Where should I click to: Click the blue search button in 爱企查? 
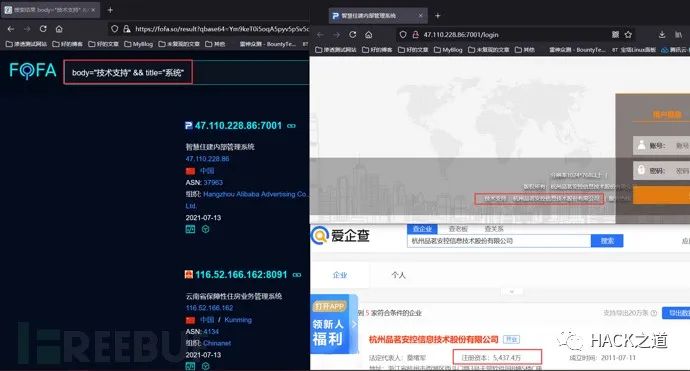[x=607, y=241]
